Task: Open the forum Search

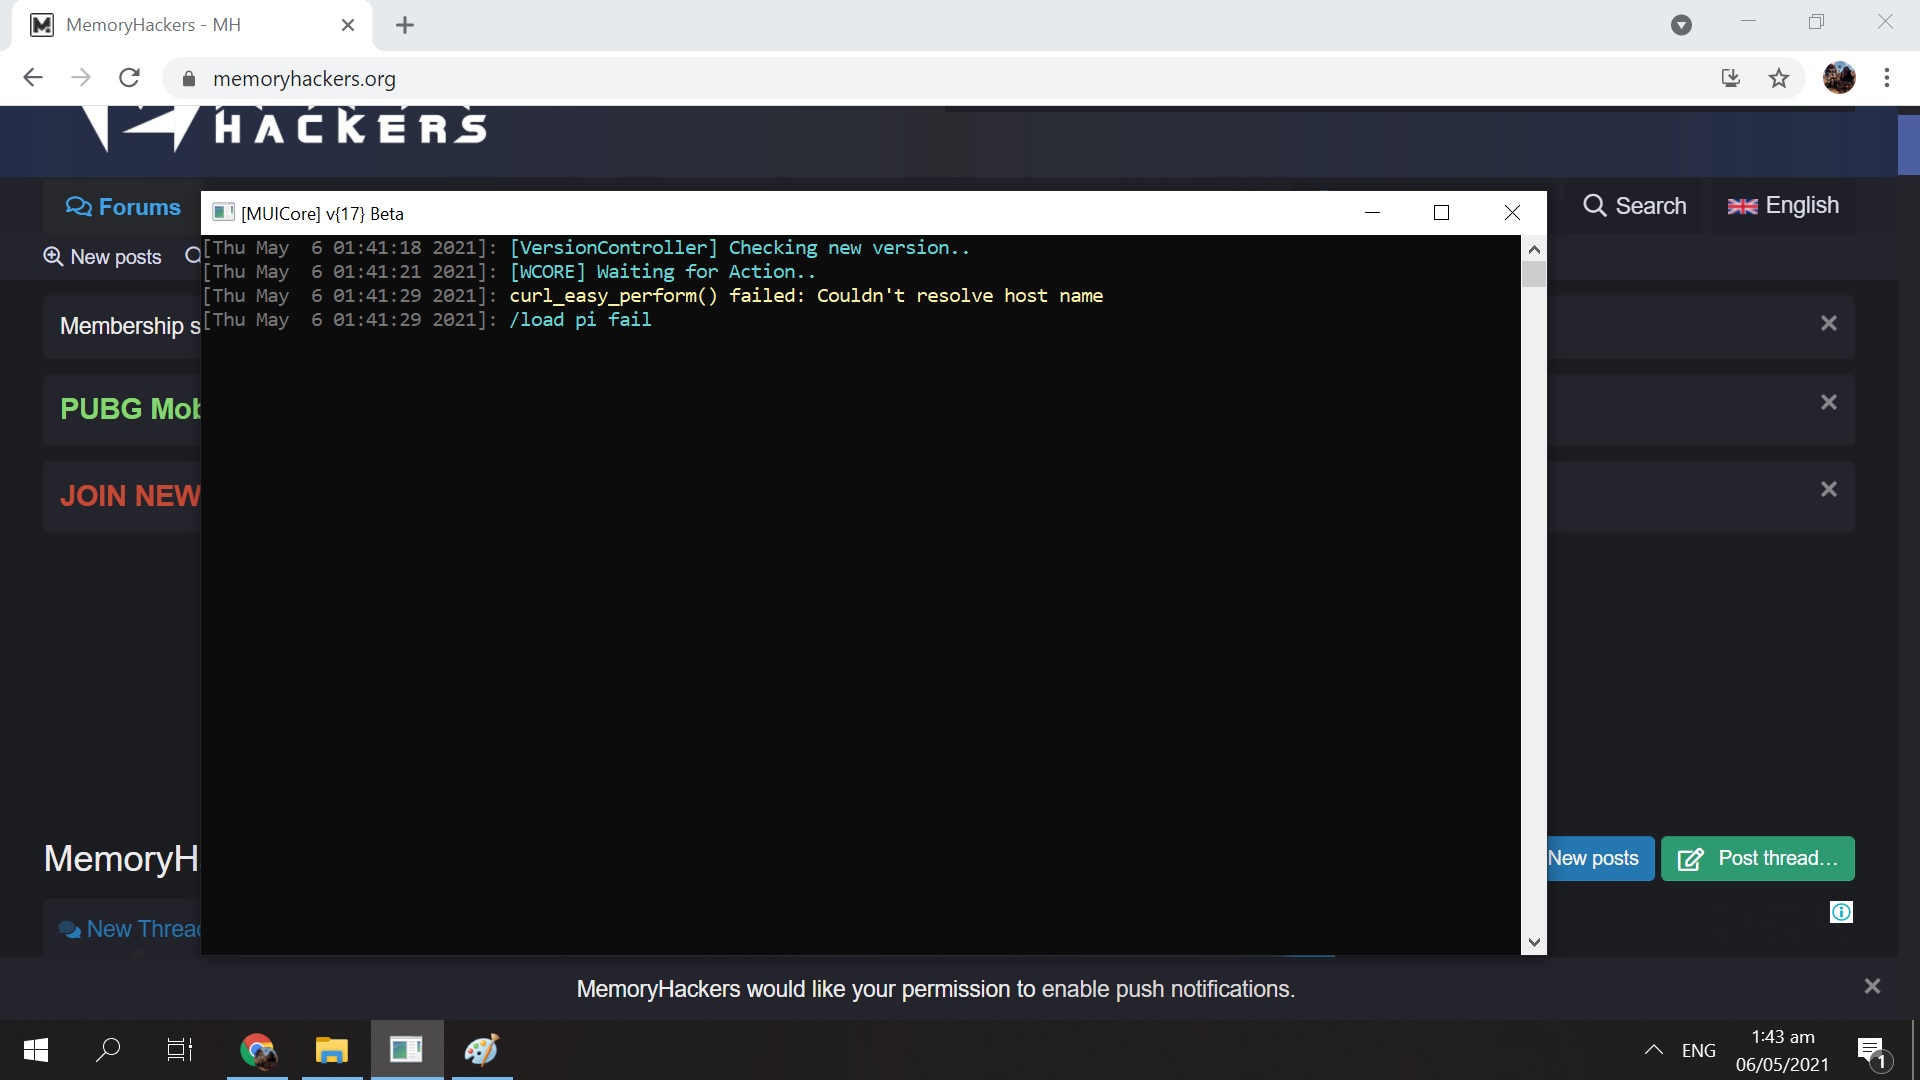Action: [x=1635, y=206]
